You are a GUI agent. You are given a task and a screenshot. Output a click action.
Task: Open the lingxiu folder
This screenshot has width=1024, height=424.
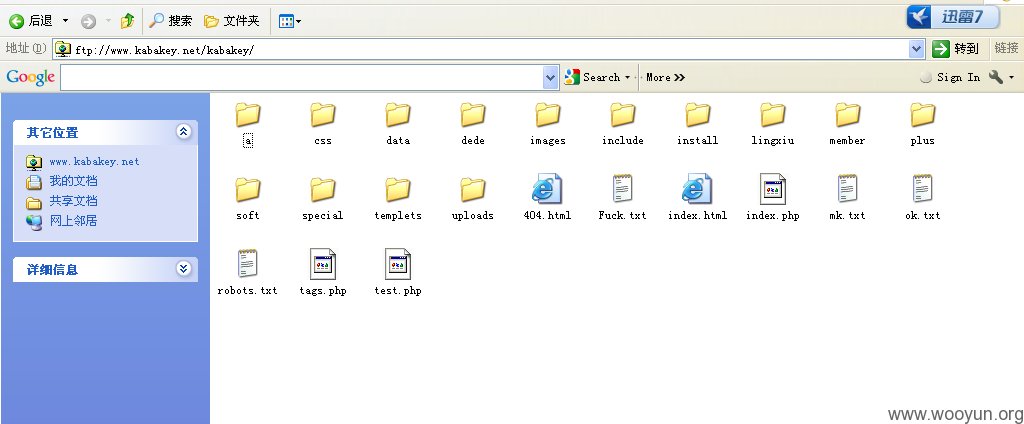[x=773, y=115]
